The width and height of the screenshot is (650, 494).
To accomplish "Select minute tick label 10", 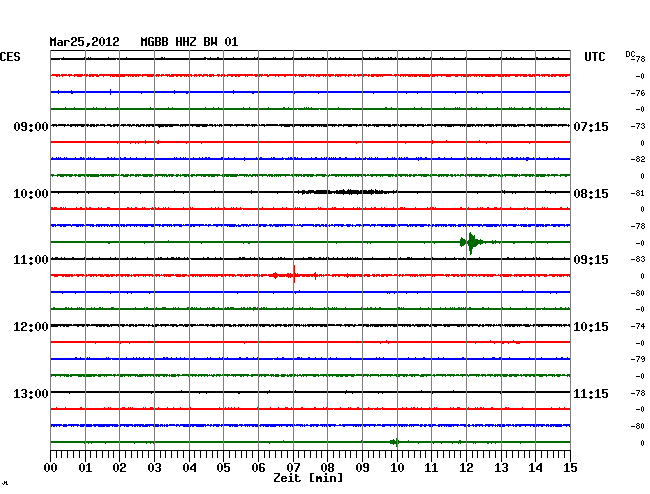I will tap(397, 467).
